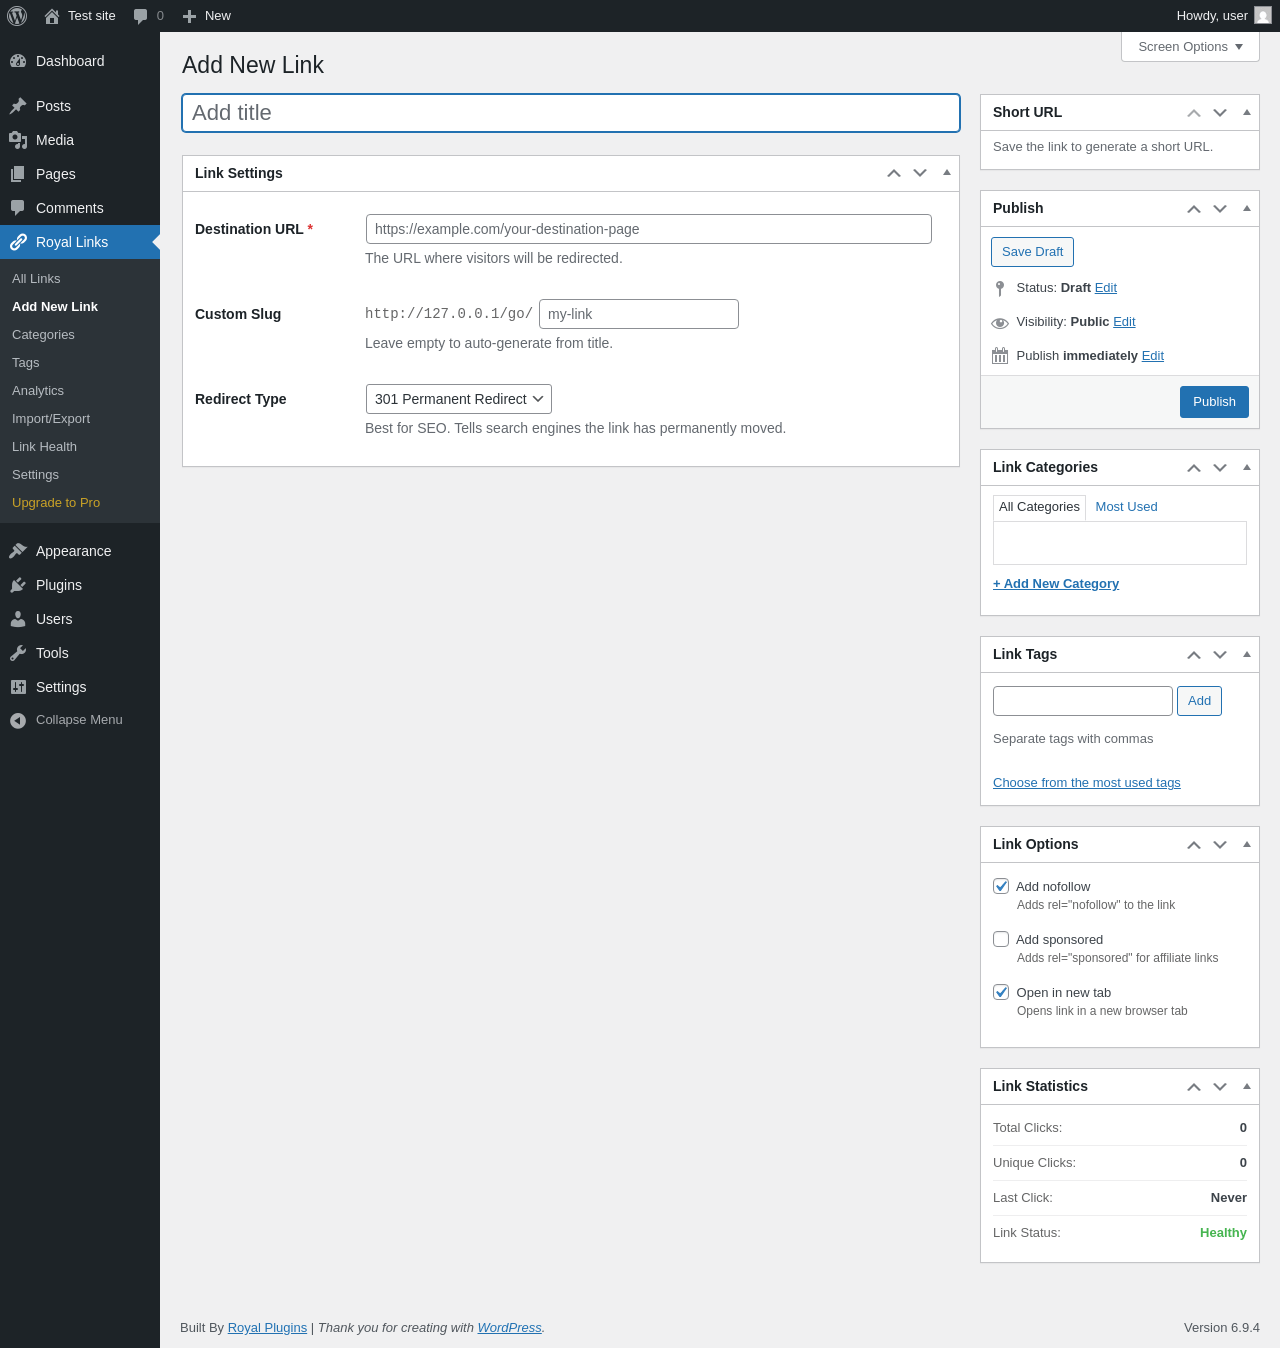Move Publish panel up
The image size is (1280, 1348).
[x=1194, y=209]
